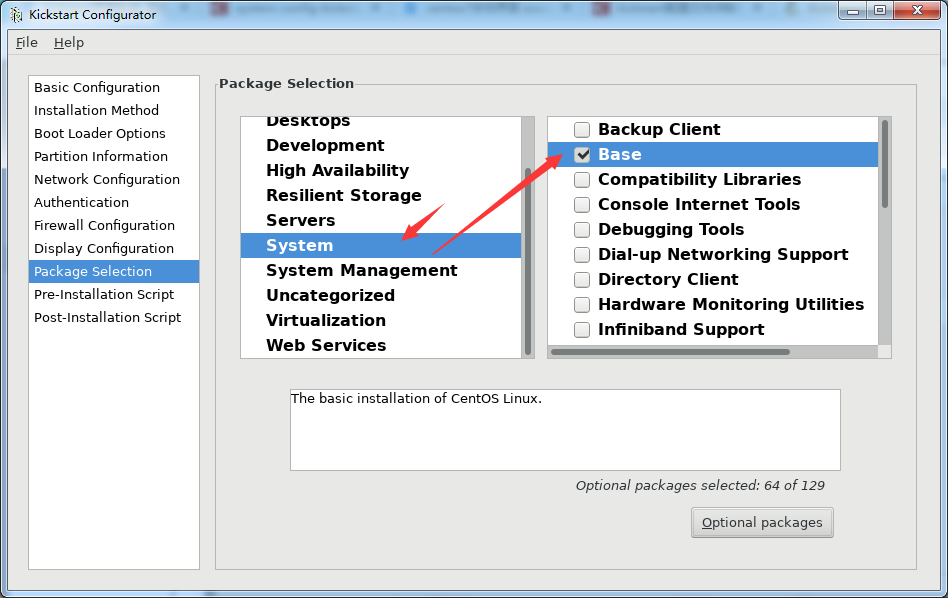The width and height of the screenshot is (948, 598).
Task: Choose the Resilient Storage category
Action: tap(381, 195)
